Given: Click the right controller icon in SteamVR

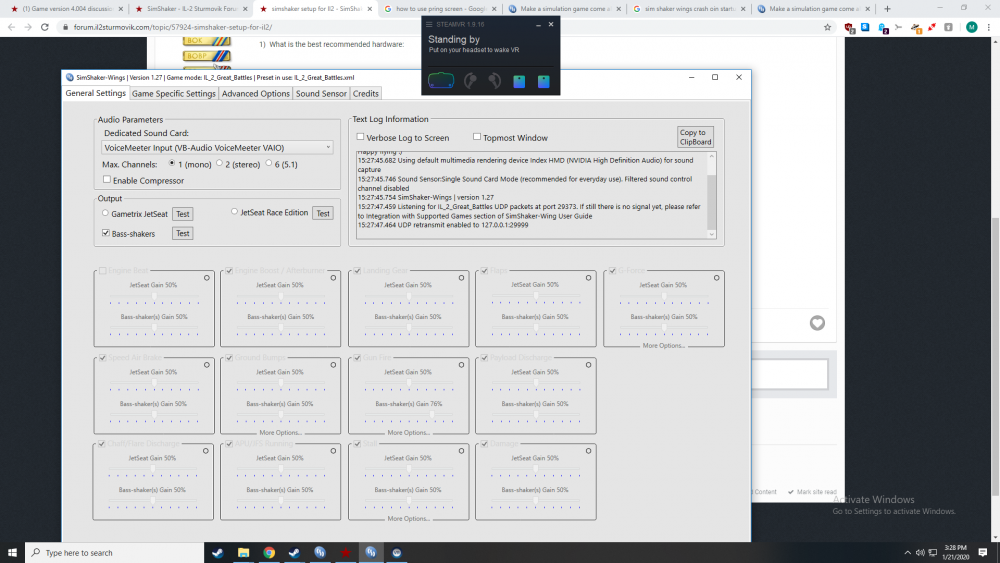Looking at the screenshot, I should point(494,81).
